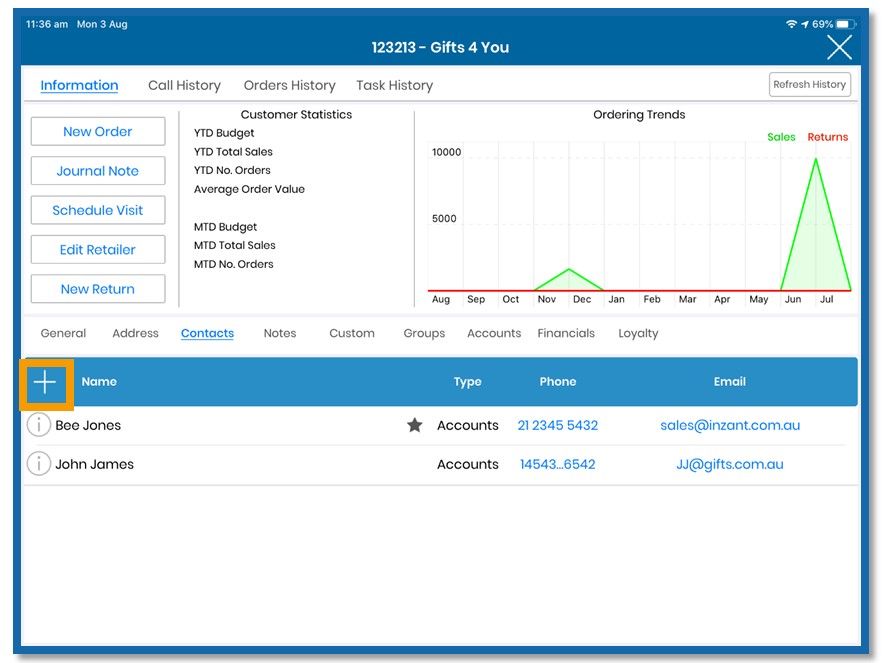Click the Phone column header
Image resolution: width=883 pixels, height=663 pixels.
click(x=558, y=381)
